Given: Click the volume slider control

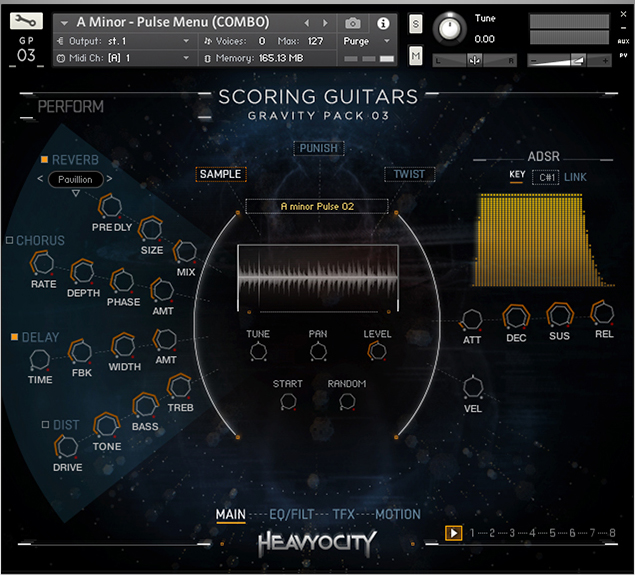Looking at the screenshot, I should (x=569, y=61).
